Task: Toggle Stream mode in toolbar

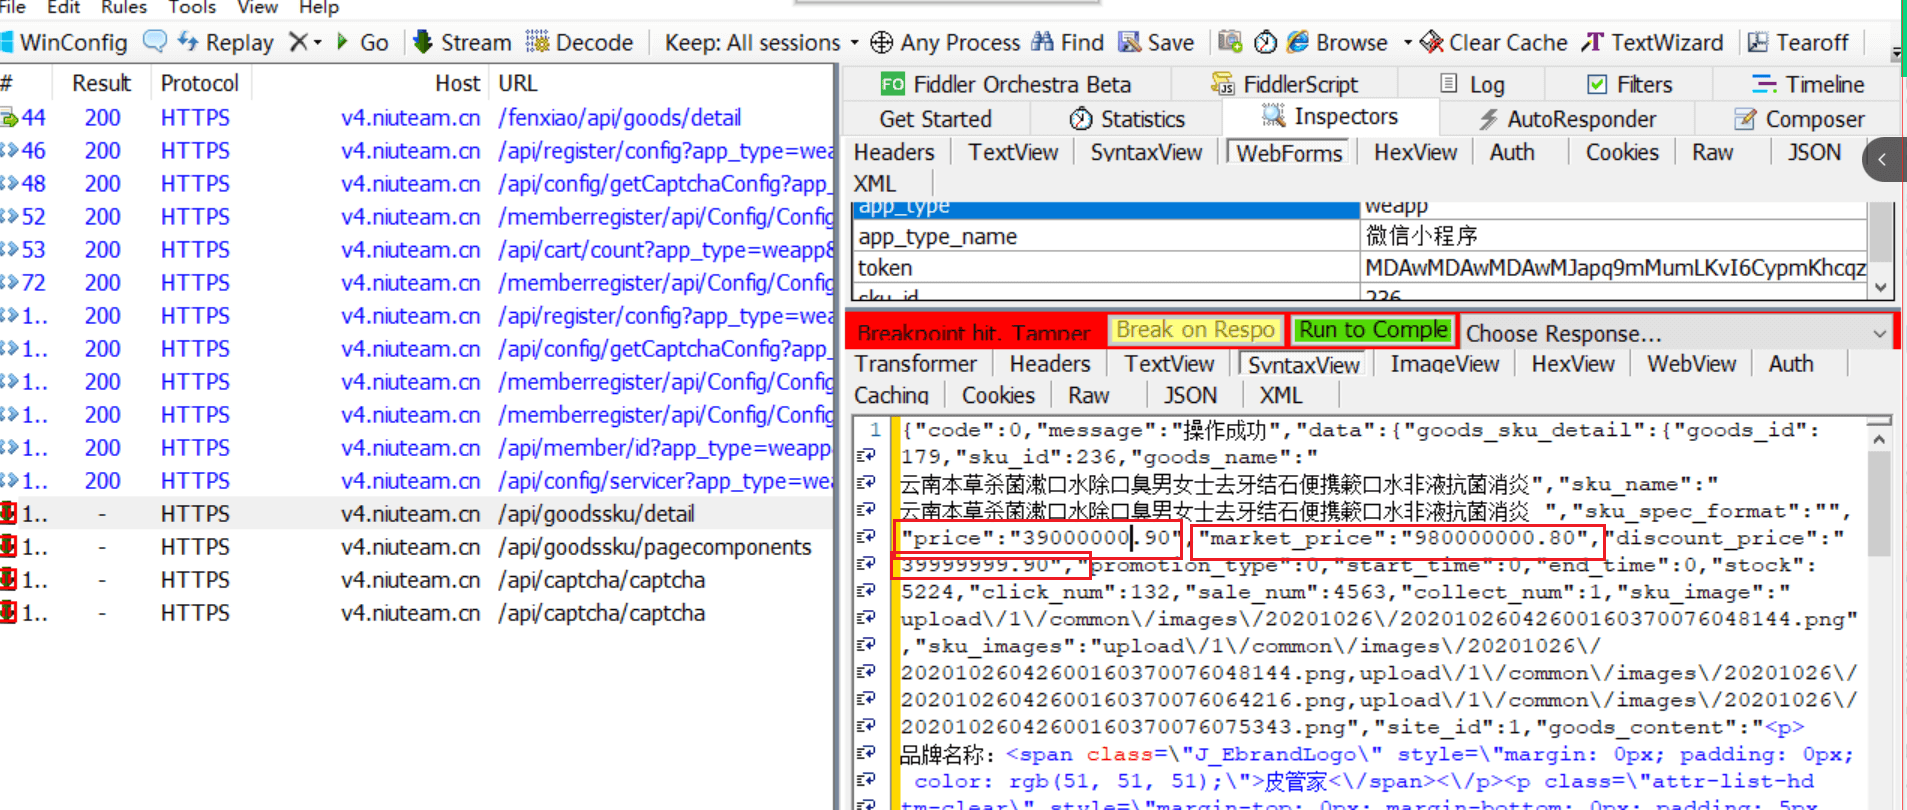Action: [x=462, y=42]
